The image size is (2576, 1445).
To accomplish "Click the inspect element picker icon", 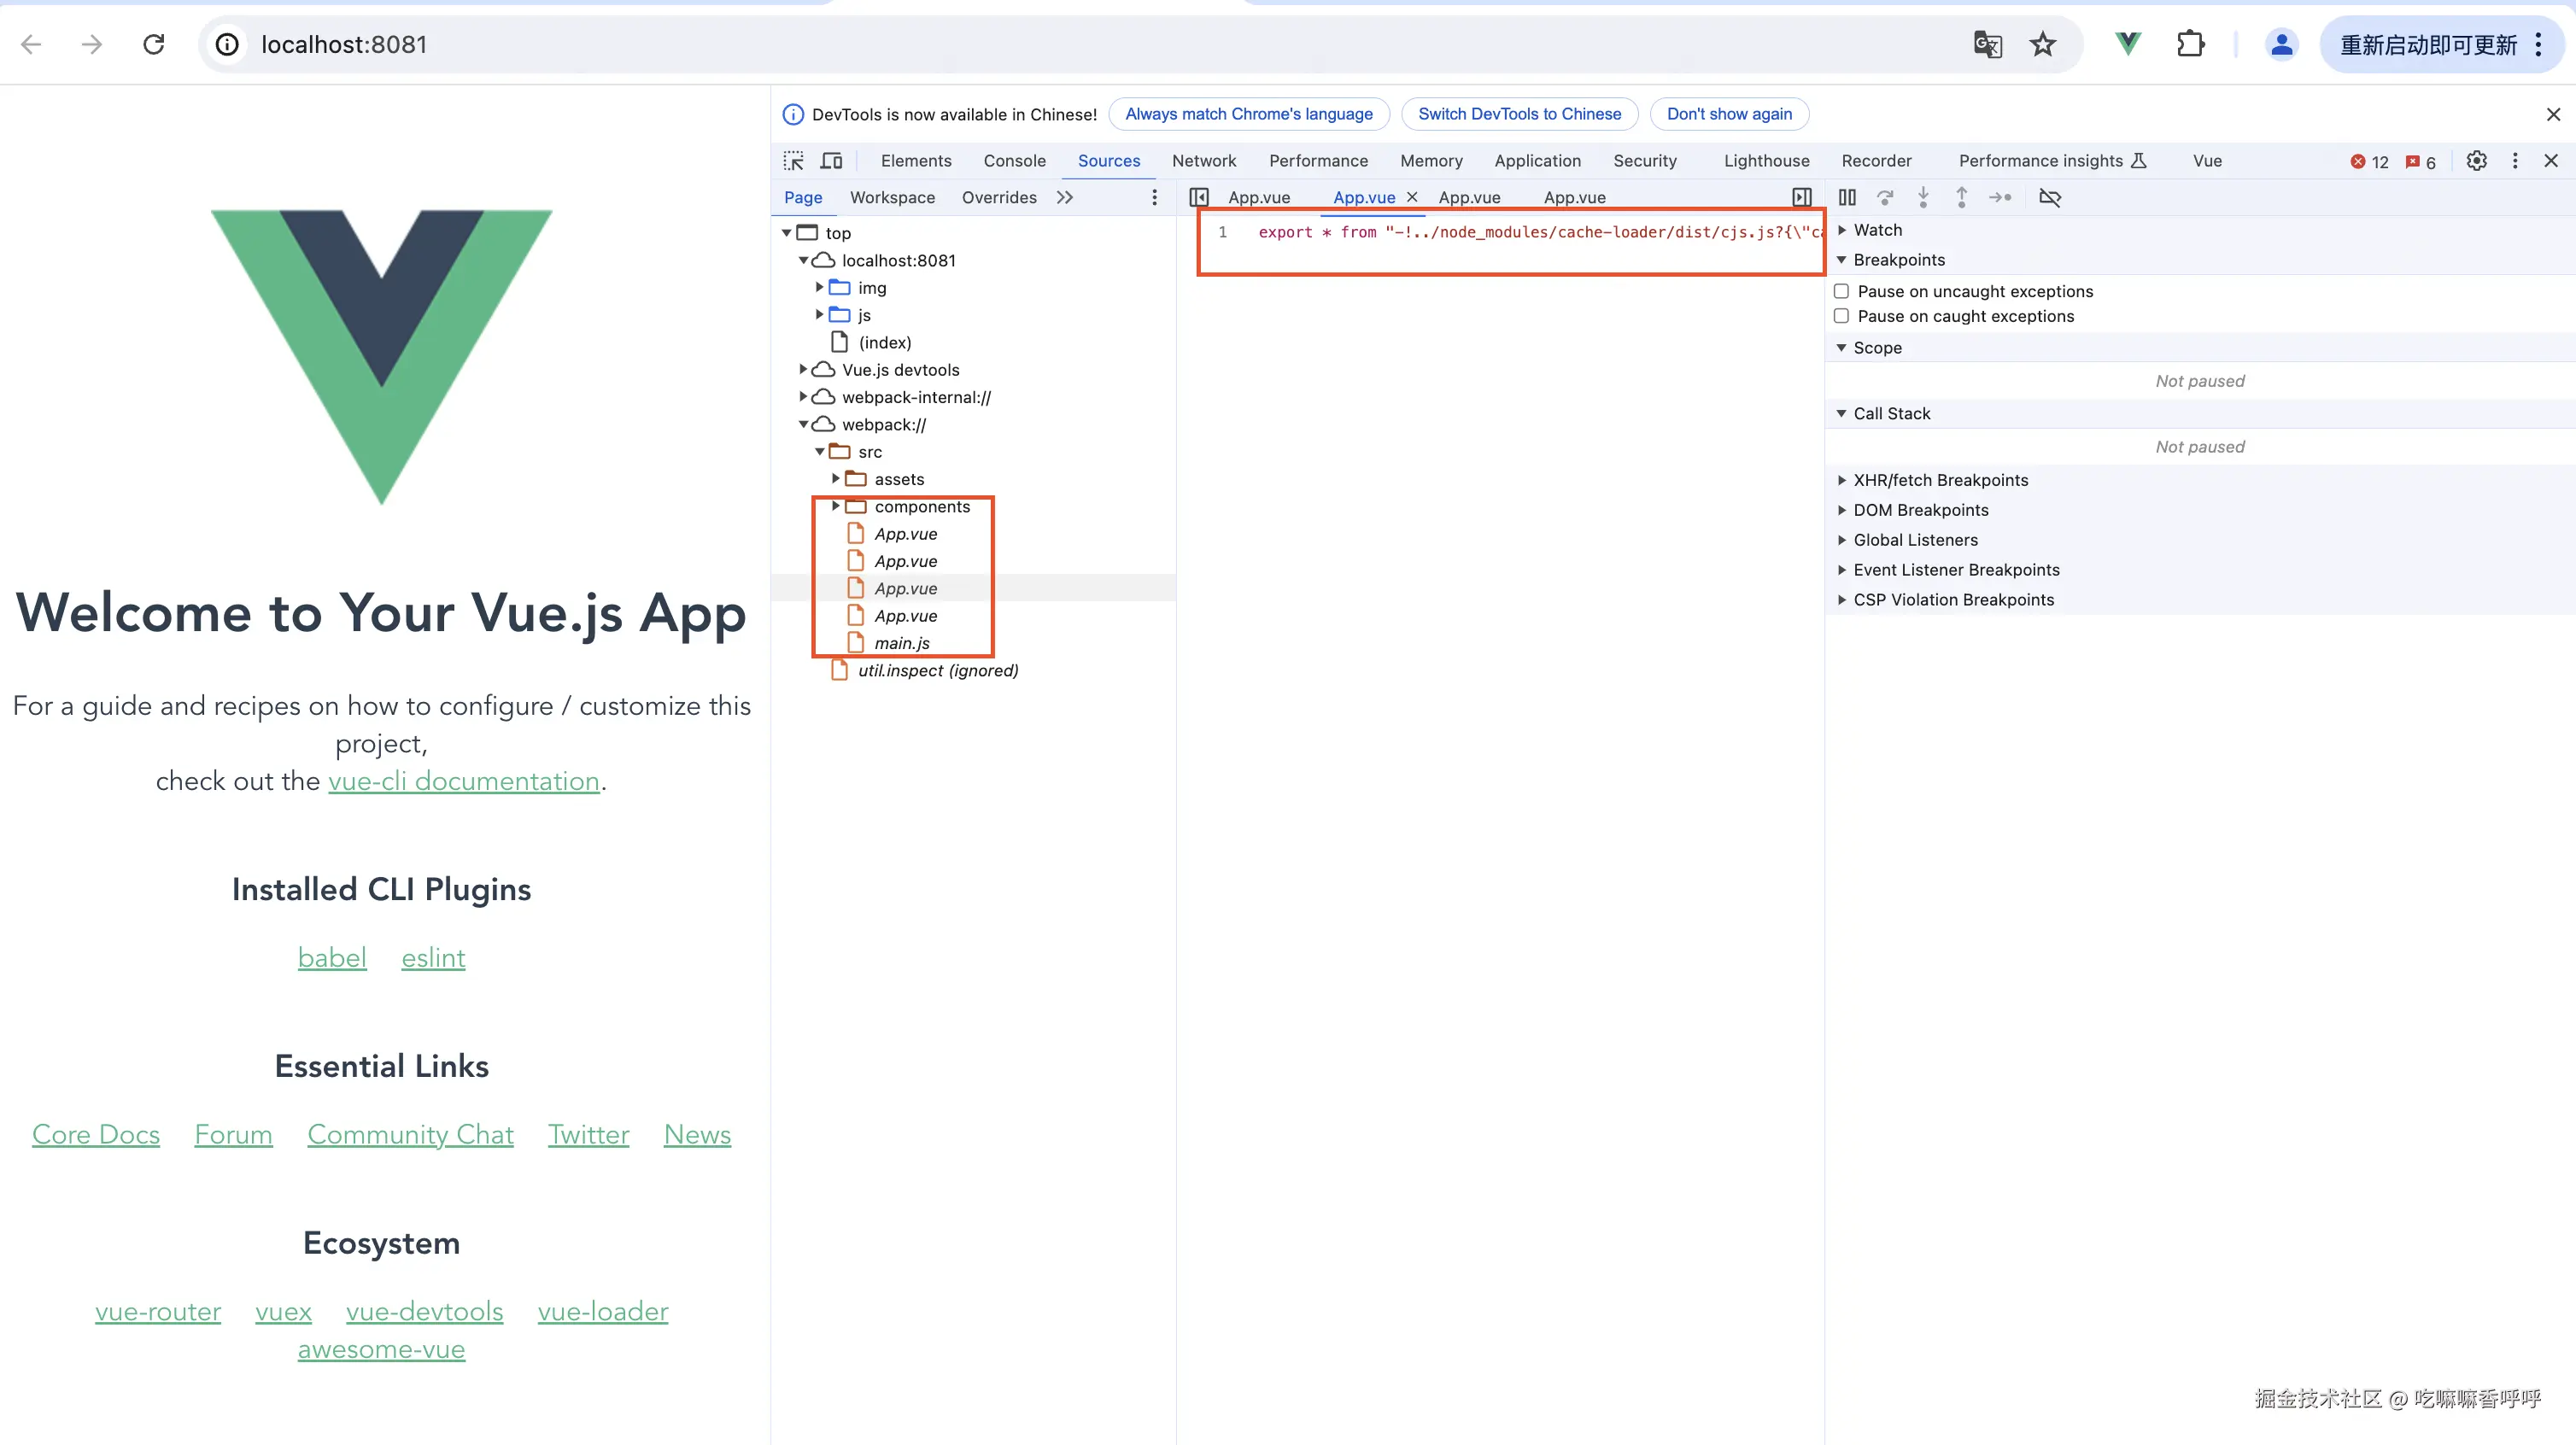I will [x=793, y=161].
